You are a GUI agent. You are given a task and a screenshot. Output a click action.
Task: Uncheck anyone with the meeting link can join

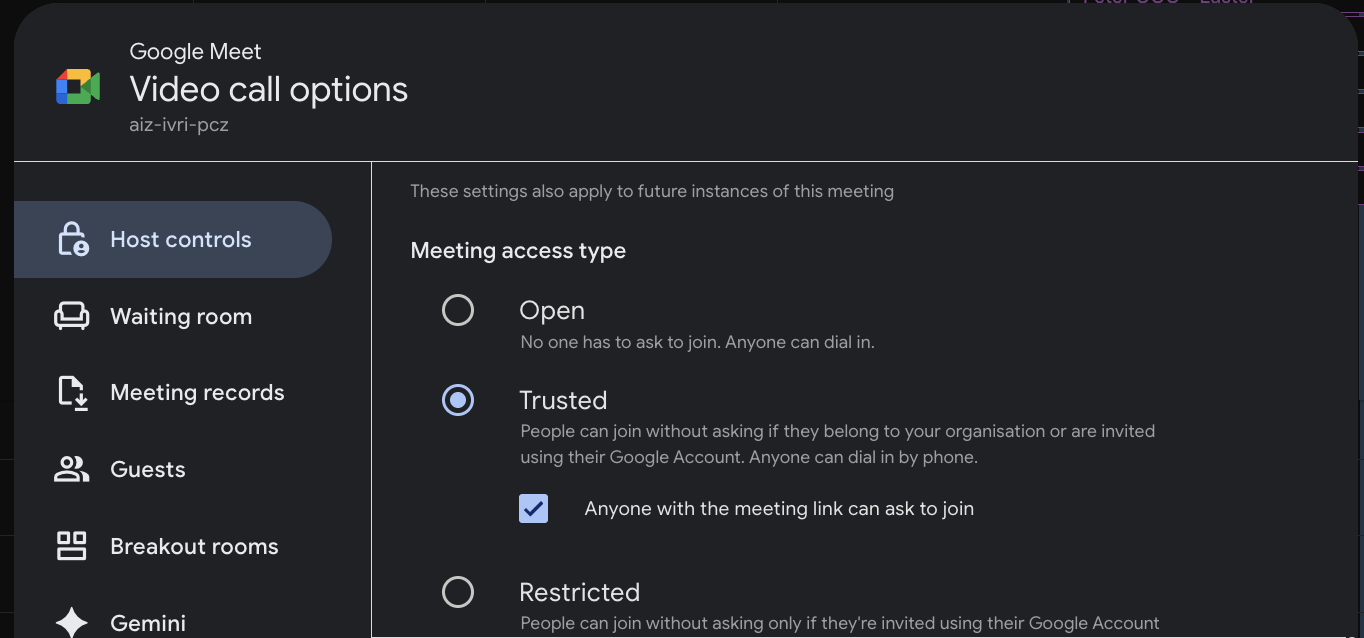(533, 508)
